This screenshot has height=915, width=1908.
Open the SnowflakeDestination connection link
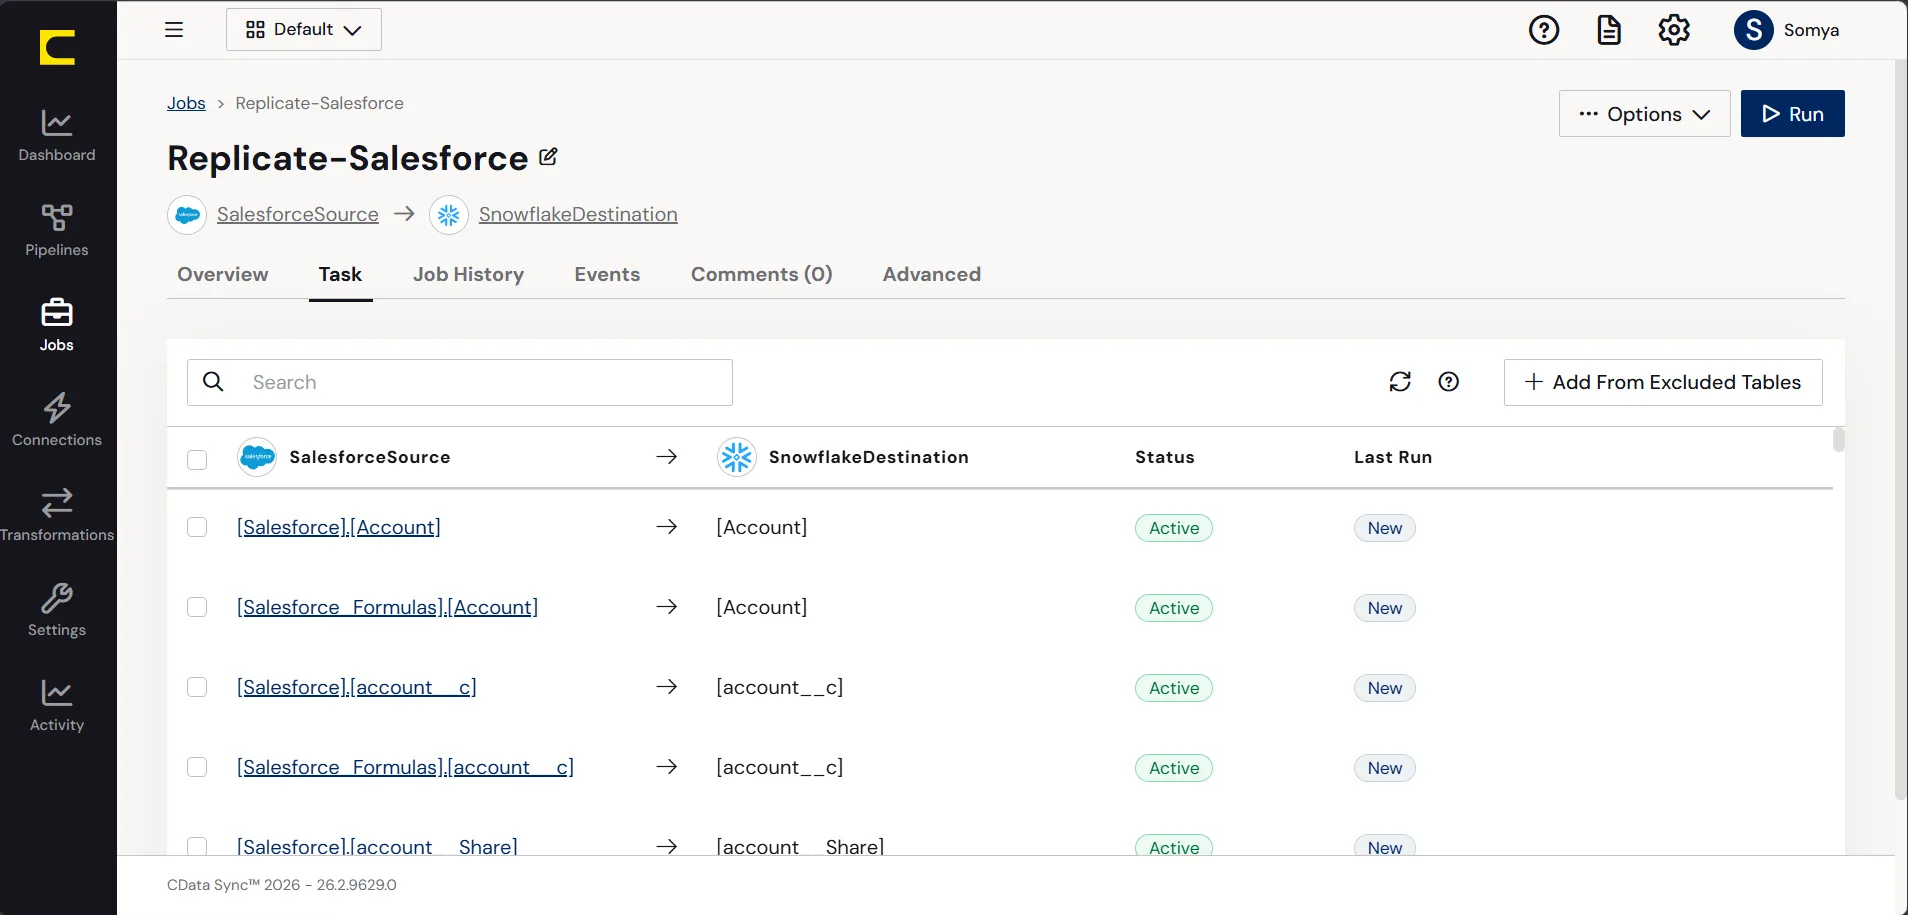pos(578,215)
